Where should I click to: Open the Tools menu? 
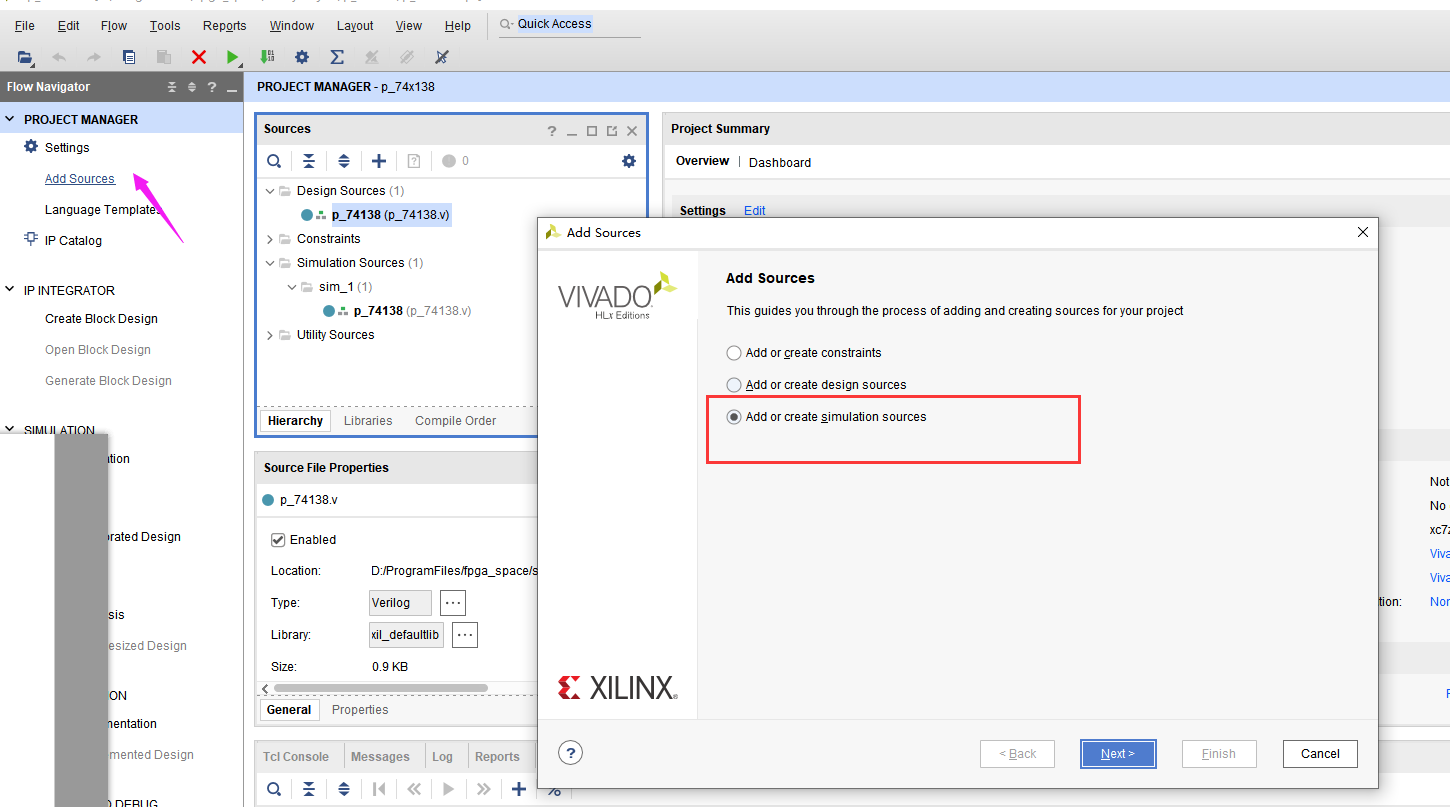[x=165, y=26]
